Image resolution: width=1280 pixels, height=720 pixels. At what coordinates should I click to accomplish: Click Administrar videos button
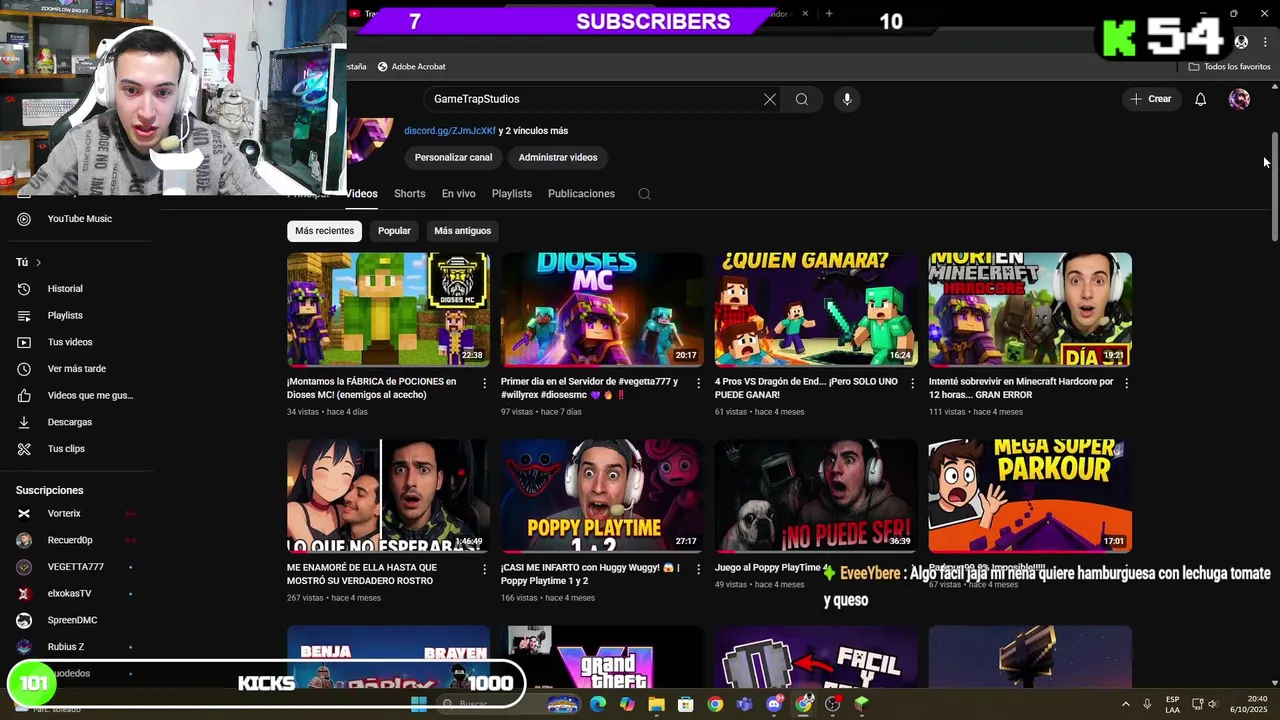click(558, 157)
